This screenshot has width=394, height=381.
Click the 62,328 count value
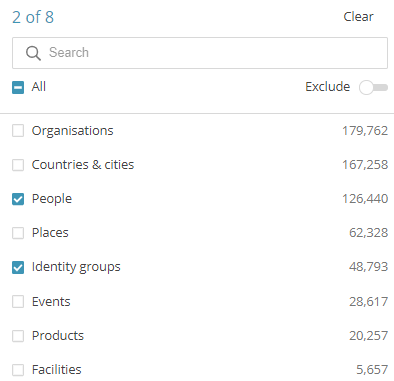tap(369, 233)
